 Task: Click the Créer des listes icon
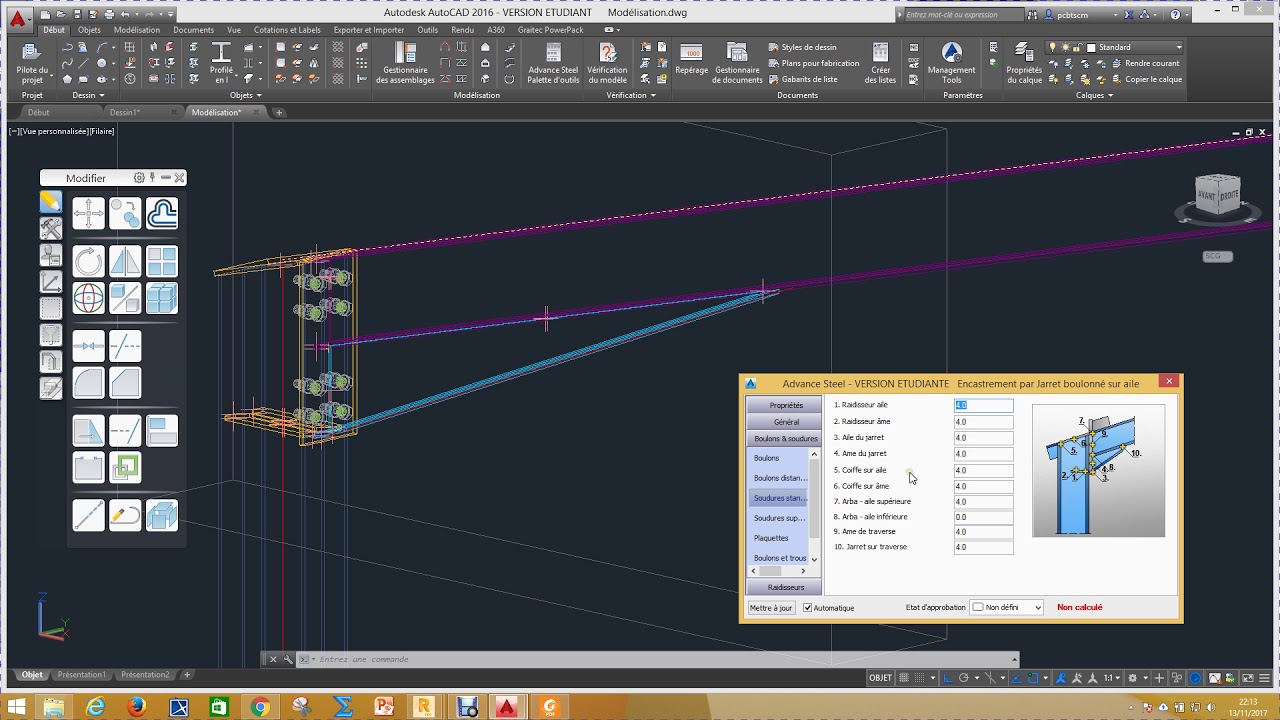[880, 53]
